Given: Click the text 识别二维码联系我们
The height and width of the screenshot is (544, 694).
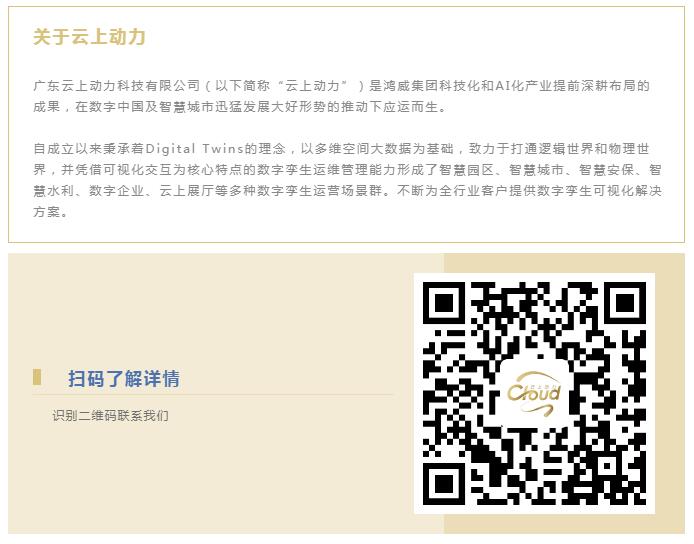Looking at the screenshot, I should 110,416.
